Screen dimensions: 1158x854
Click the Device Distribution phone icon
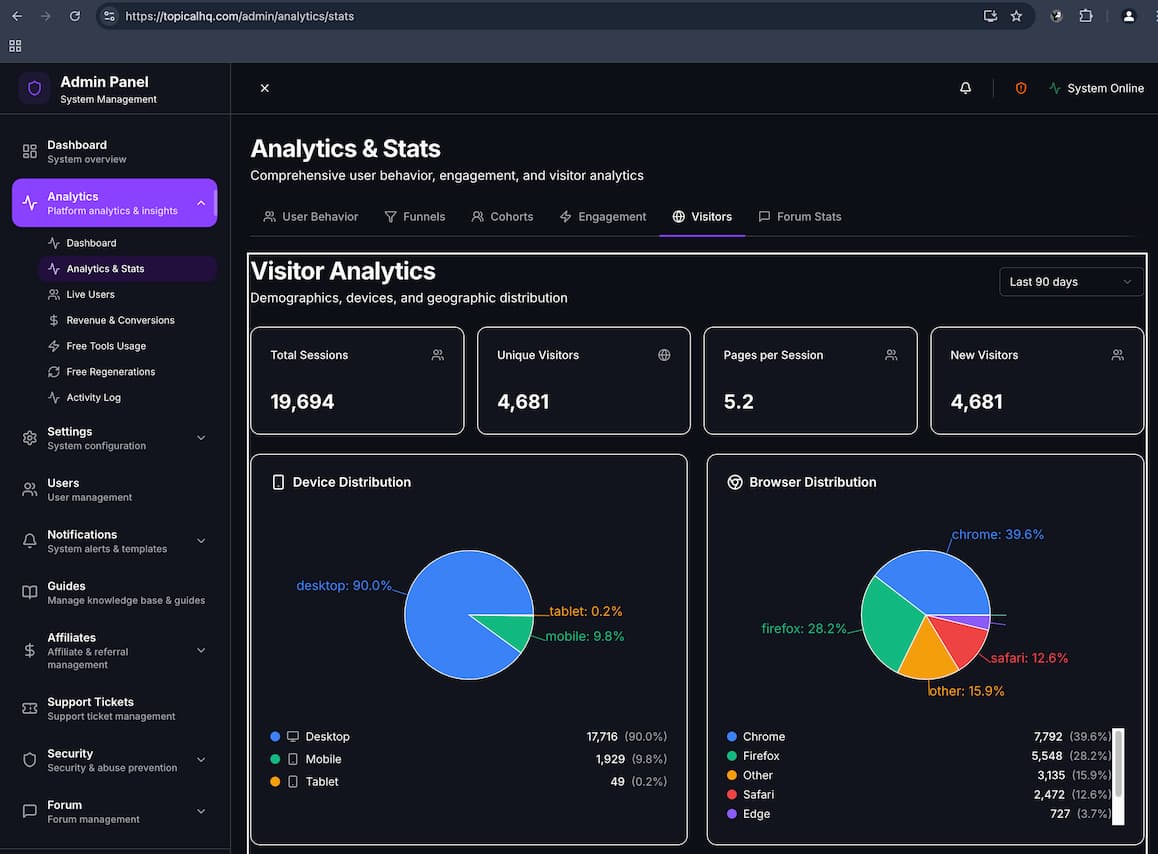[278, 482]
